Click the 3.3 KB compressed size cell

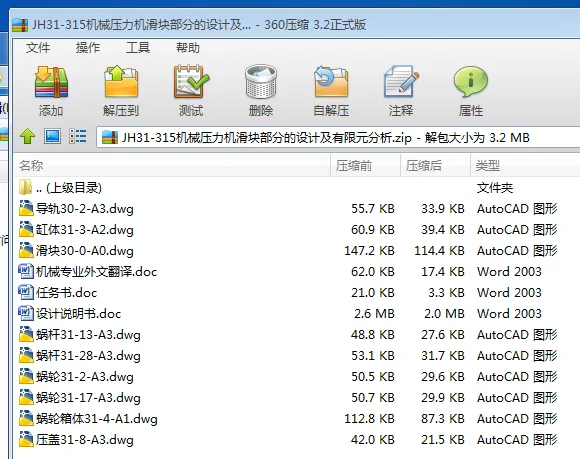pyautogui.click(x=446, y=293)
